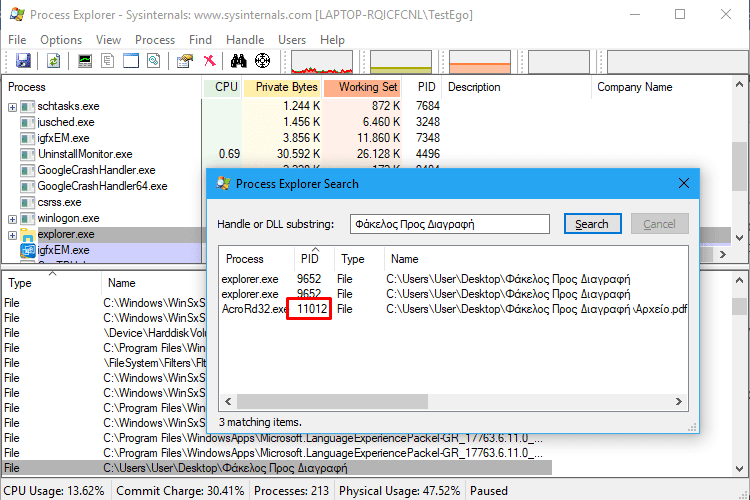Screen dimensions: 750x500
Task: Click lower pane scroll down arrow
Action: [739, 468]
